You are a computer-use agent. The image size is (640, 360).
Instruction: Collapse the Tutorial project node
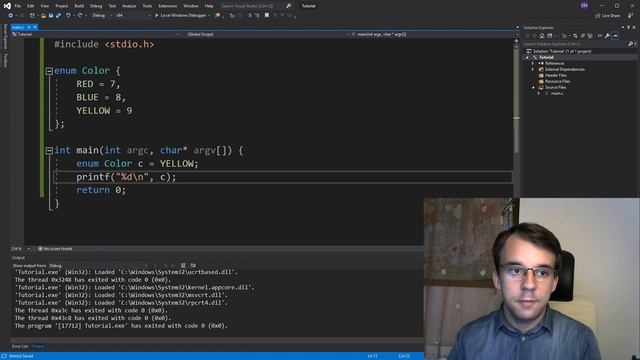(x=527, y=58)
